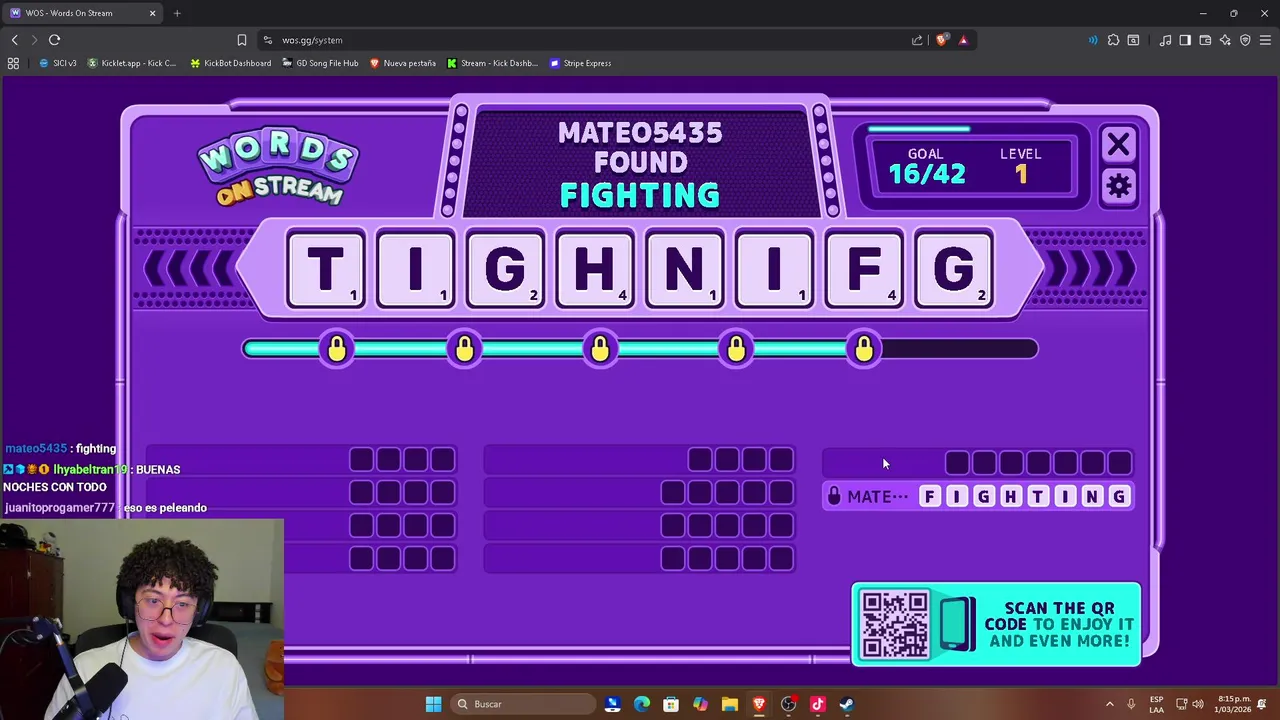The image size is (1280, 720).
Task: Click the LEVEL 1 indicator
Action: (1021, 166)
